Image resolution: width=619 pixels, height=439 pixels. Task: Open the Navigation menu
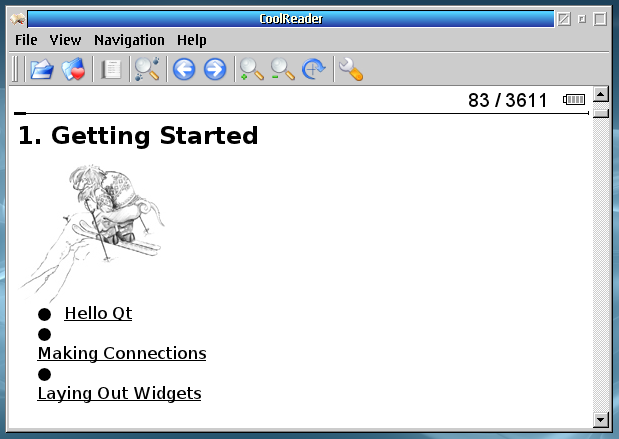[129, 40]
